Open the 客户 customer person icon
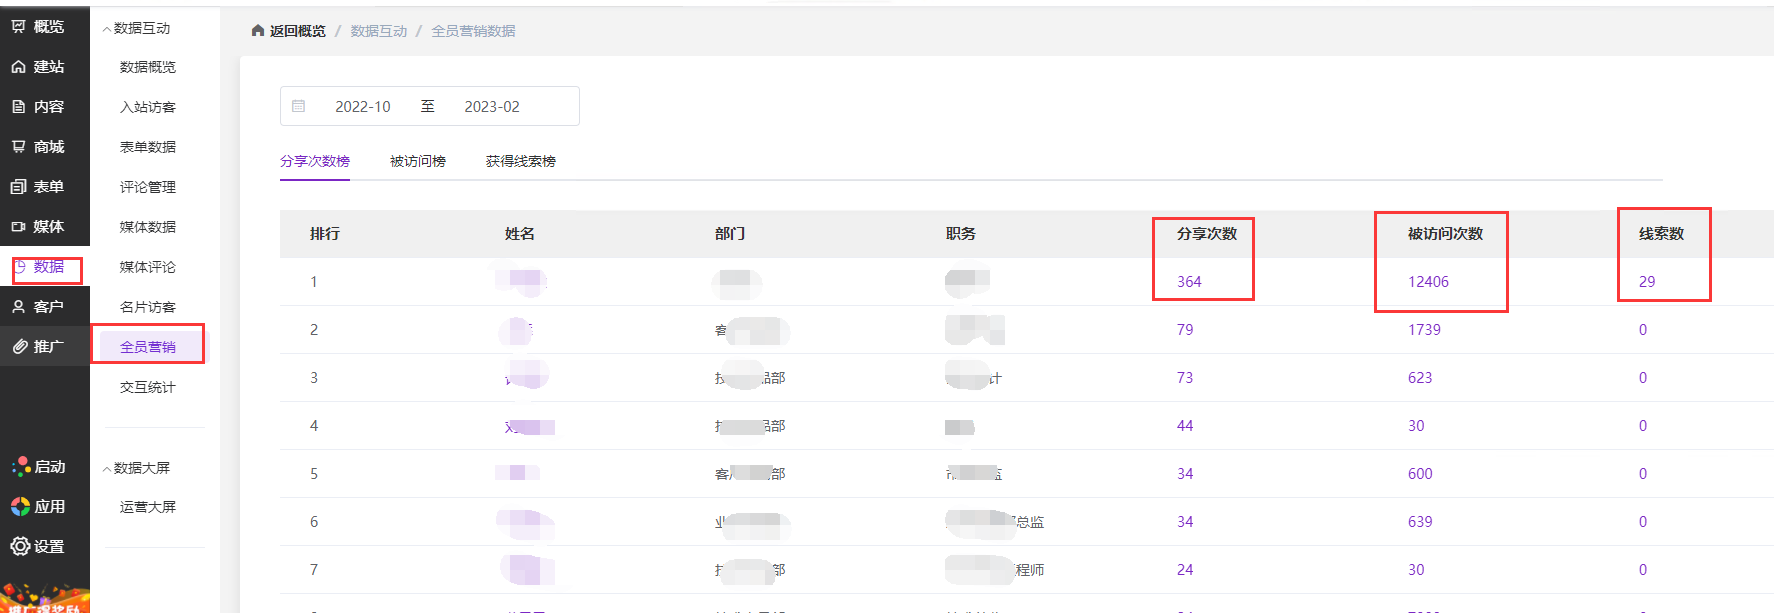The height and width of the screenshot is (613, 1774). [18, 307]
